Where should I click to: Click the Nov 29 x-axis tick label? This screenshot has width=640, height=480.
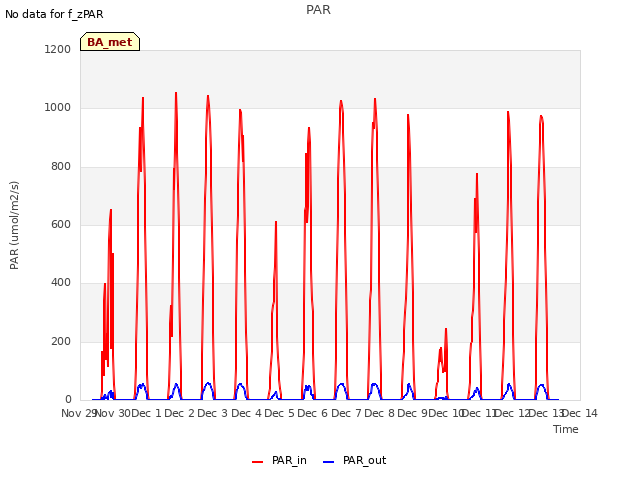click(x=78, y=413)
